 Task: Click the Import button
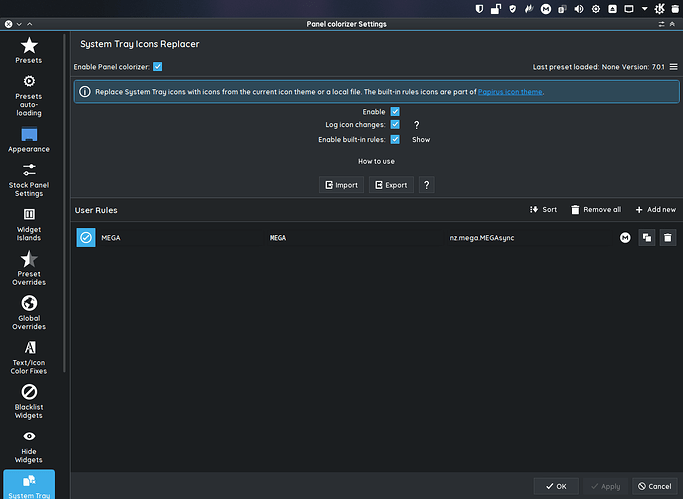pyautogui.click(x=341, y=185)
